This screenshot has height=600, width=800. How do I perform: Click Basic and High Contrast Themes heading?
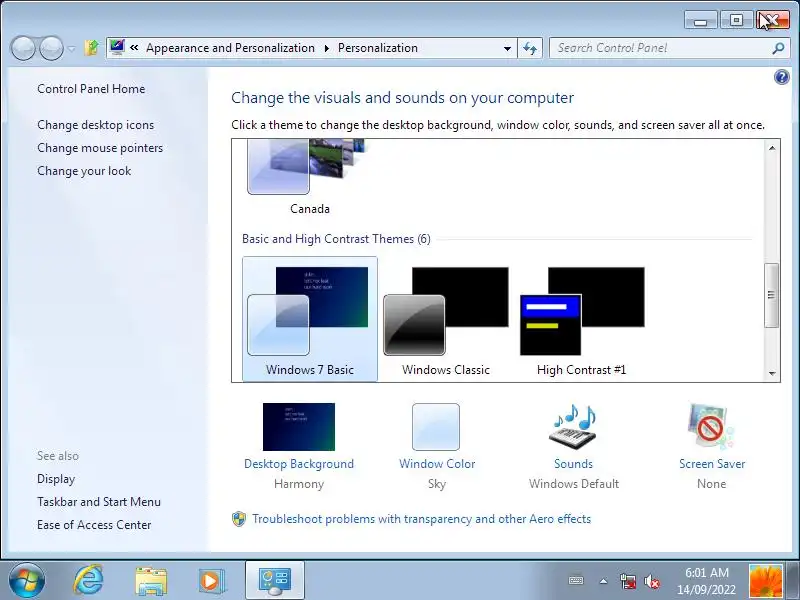click(x=336, y=239)
